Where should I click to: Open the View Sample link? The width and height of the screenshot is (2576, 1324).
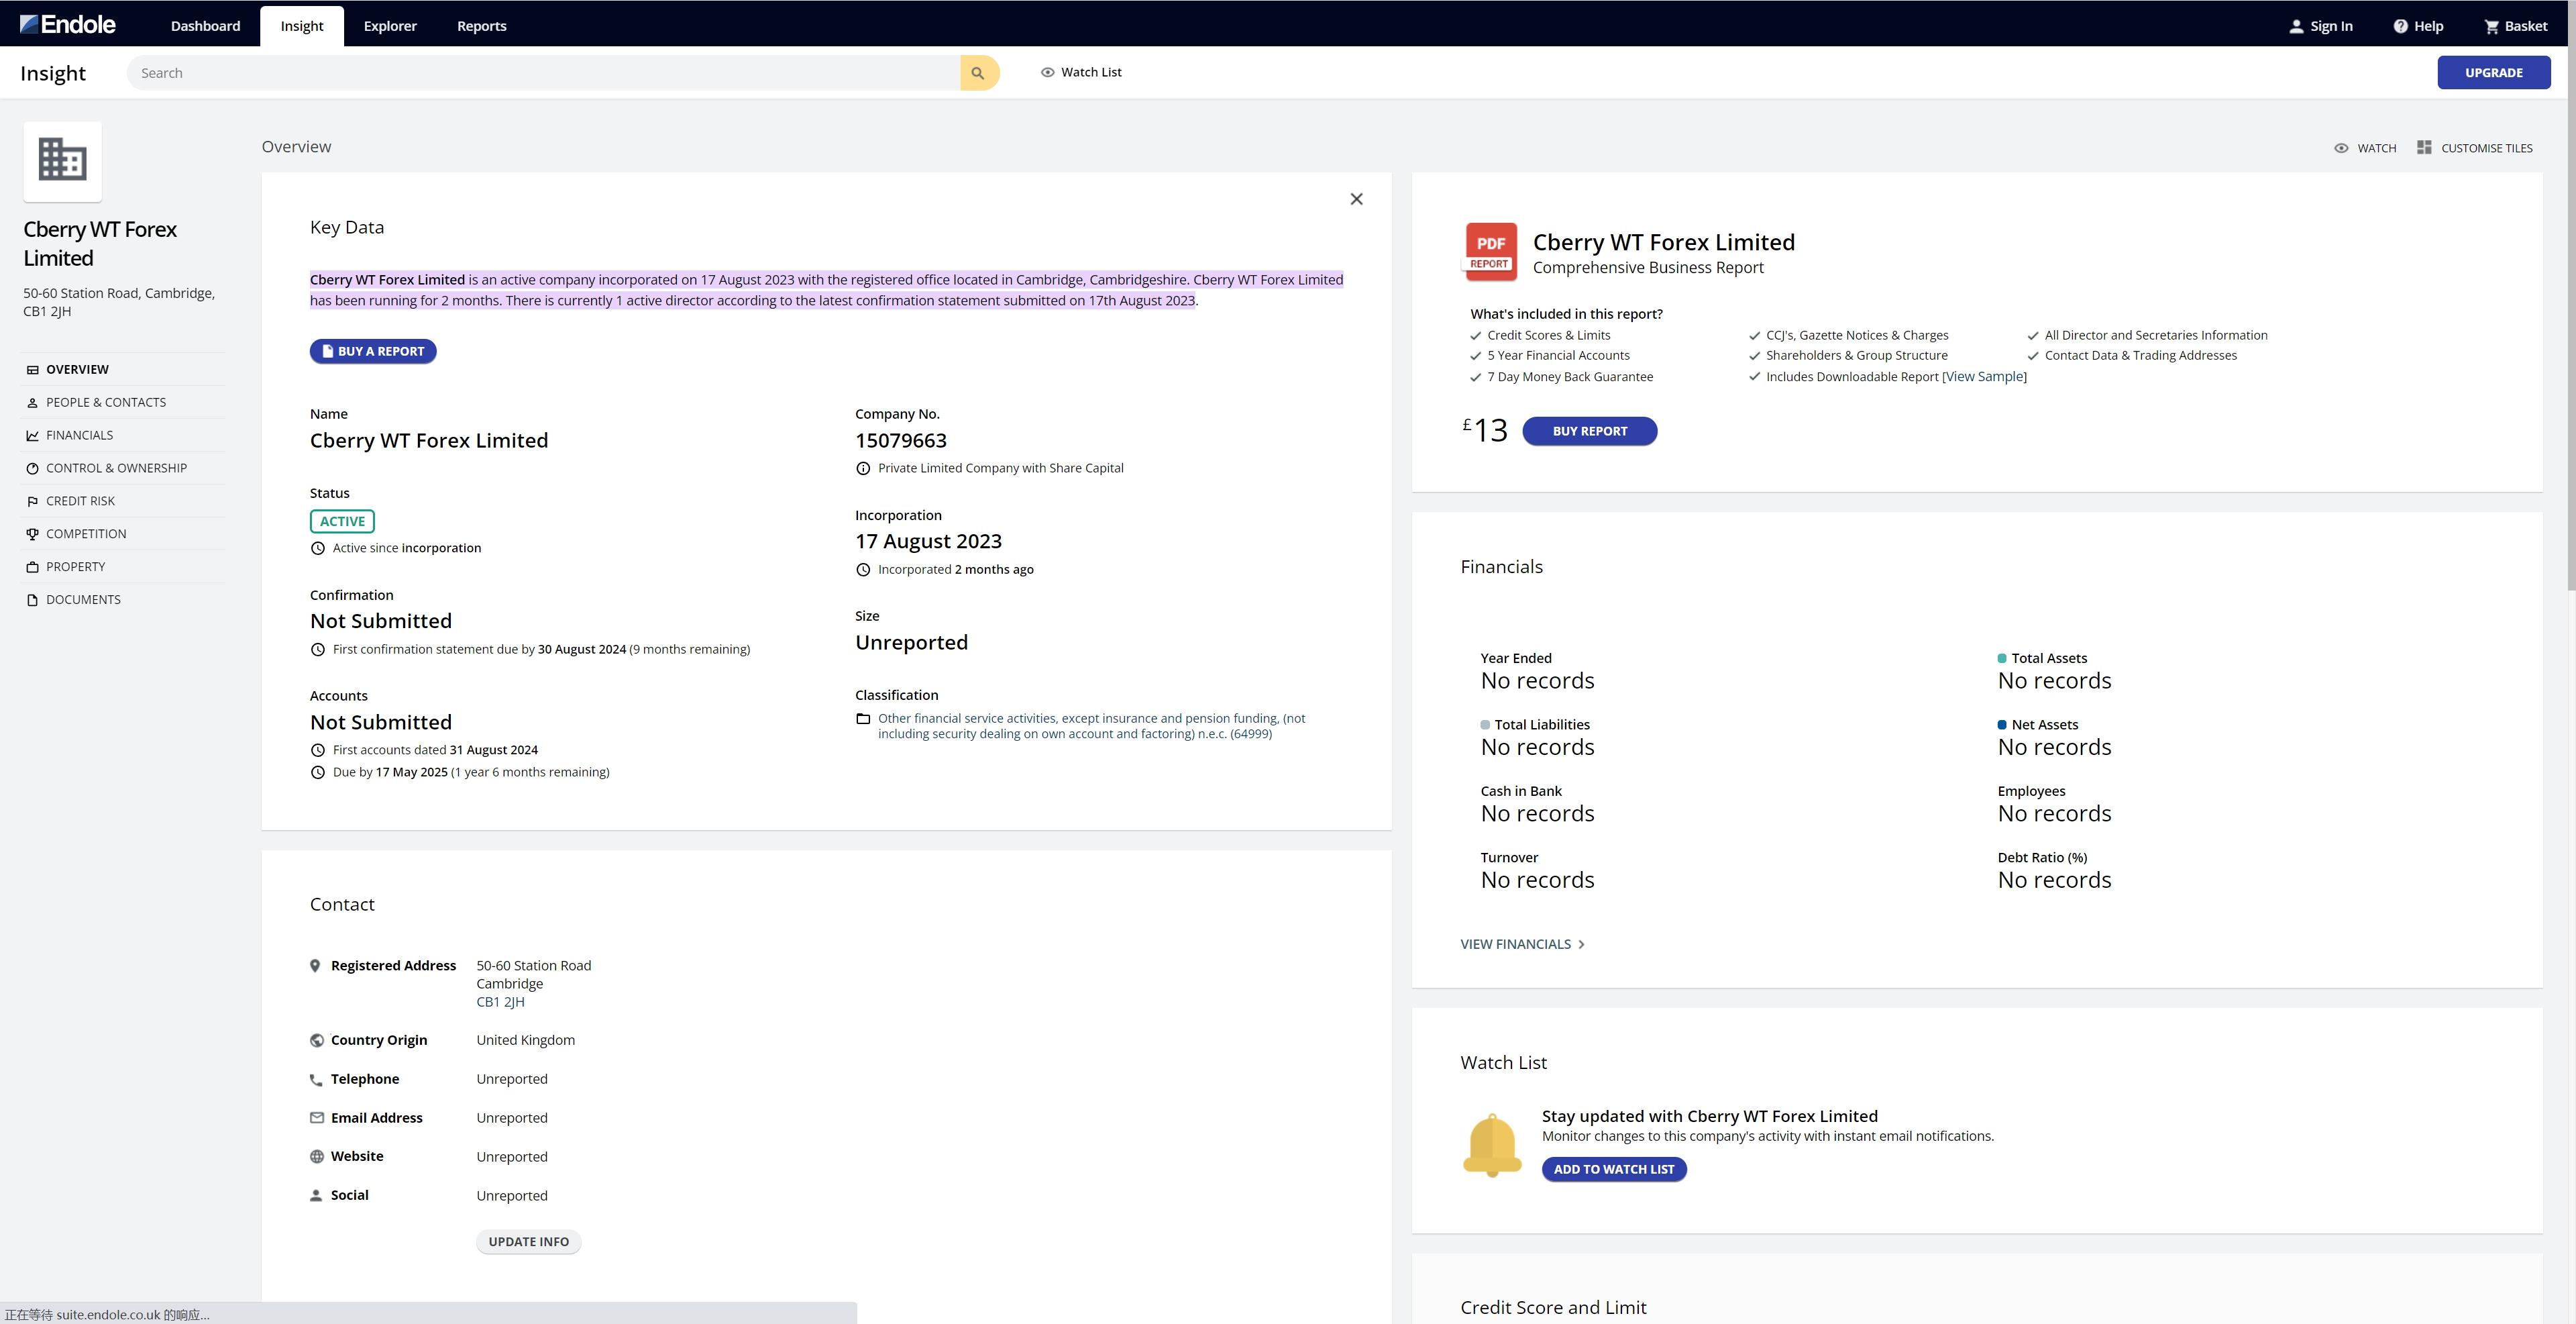tap(1984, 377)
